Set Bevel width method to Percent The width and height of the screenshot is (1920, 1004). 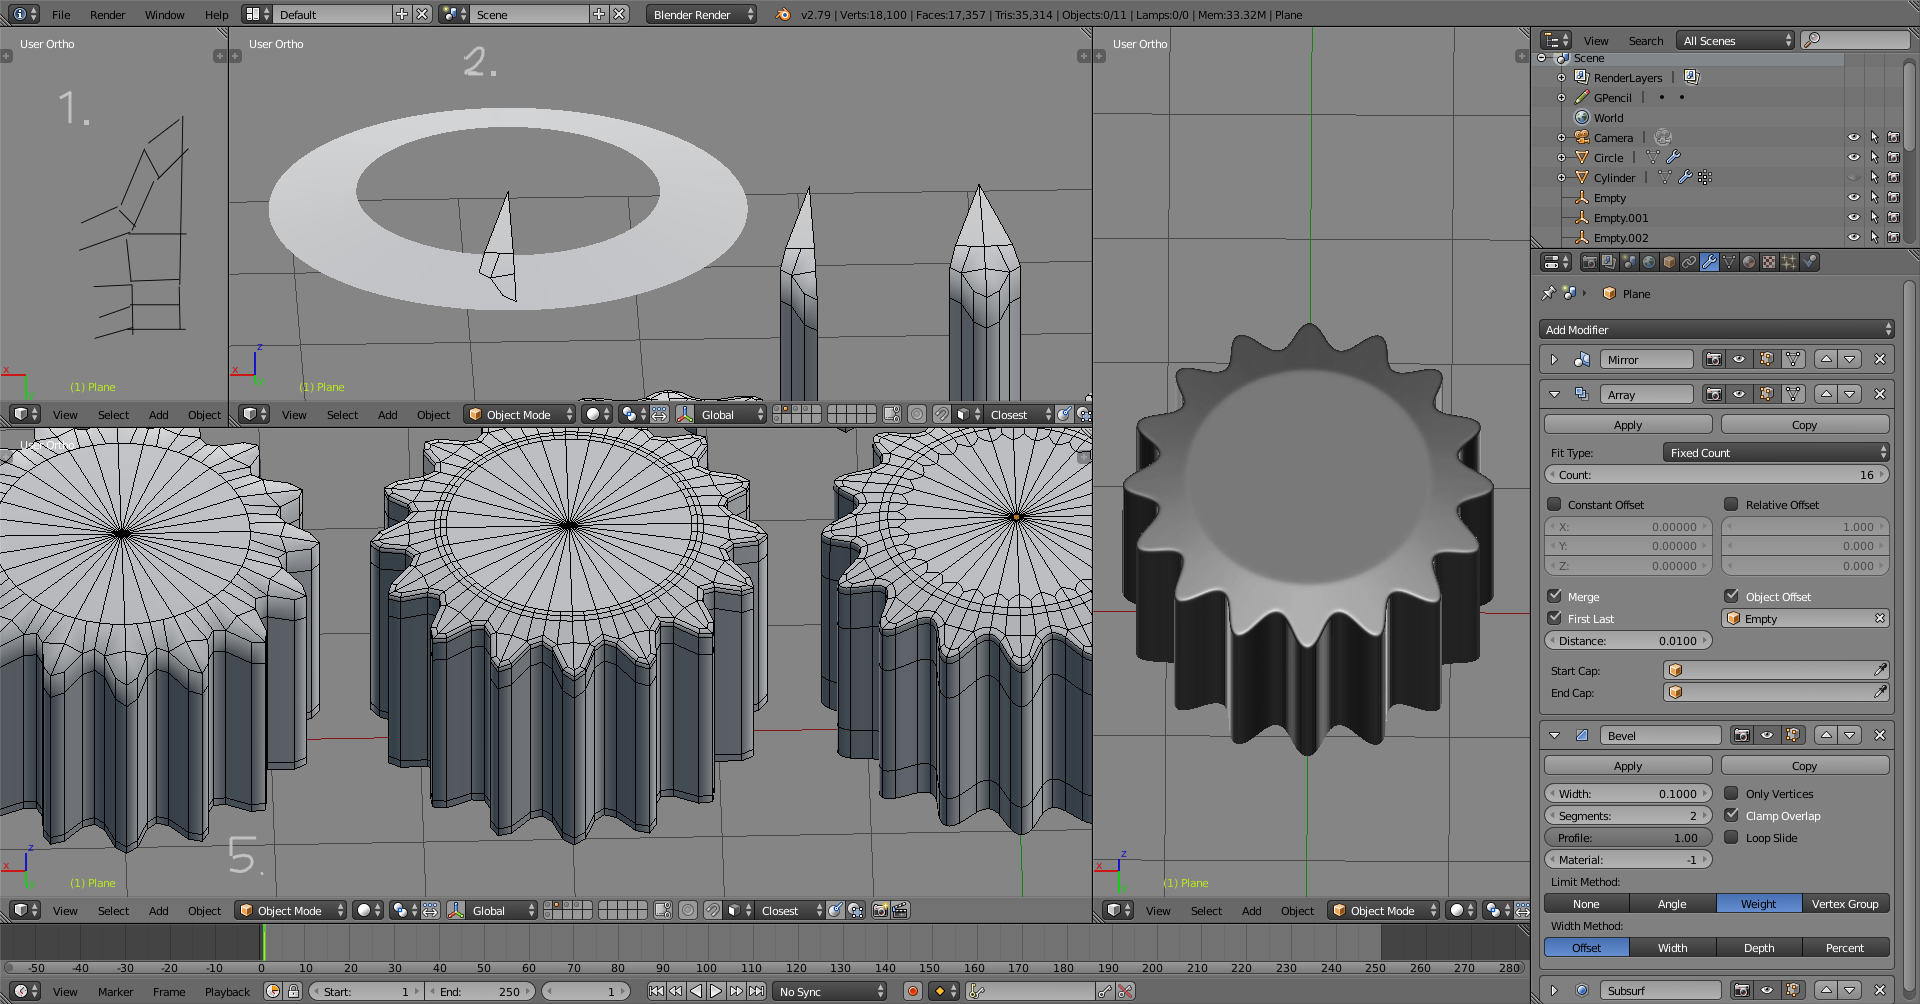pyautogui.click(x=1845, y=947)
